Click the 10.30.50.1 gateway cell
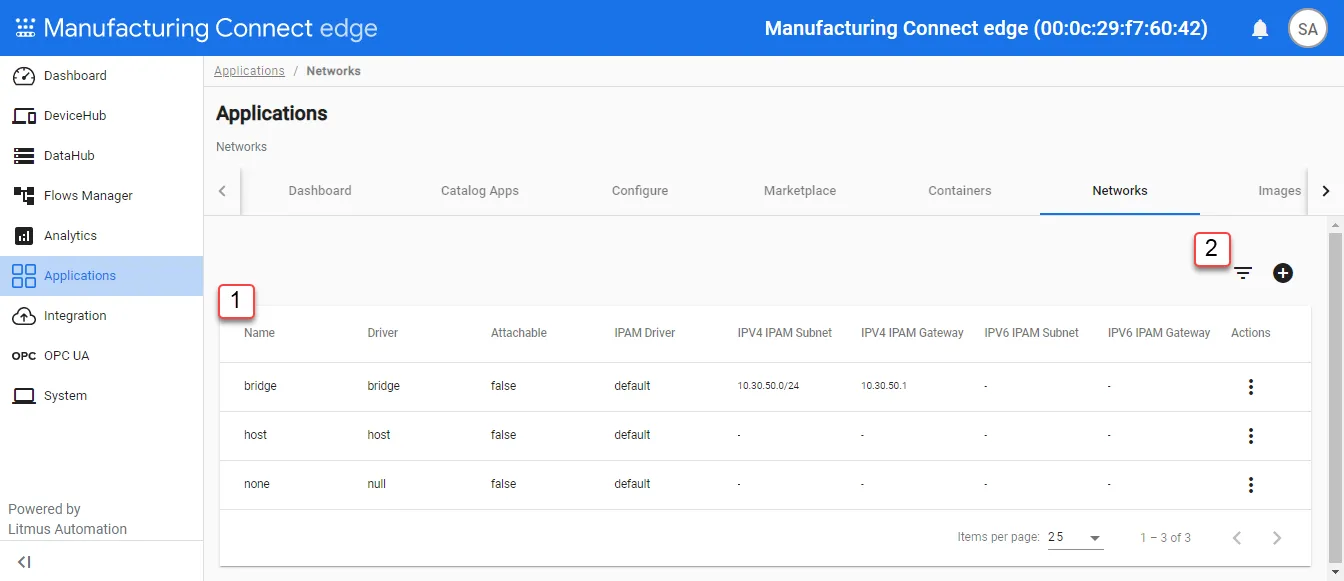Image resolution: width=1344 pixels, height=581 pixels. pyautogui.click(x=884, y=386)
